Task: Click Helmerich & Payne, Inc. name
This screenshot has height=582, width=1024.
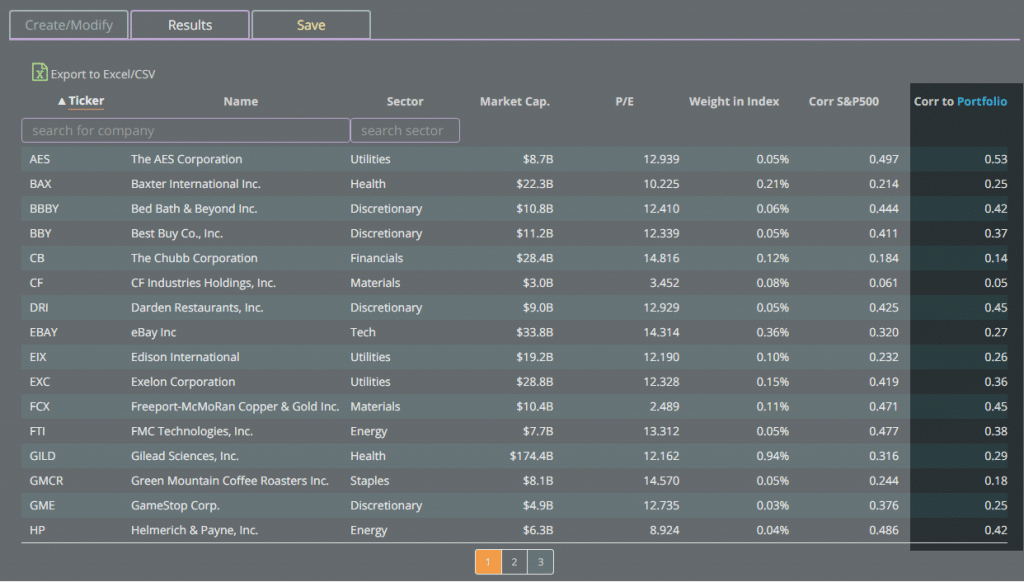Action: (x=195, y=530)
